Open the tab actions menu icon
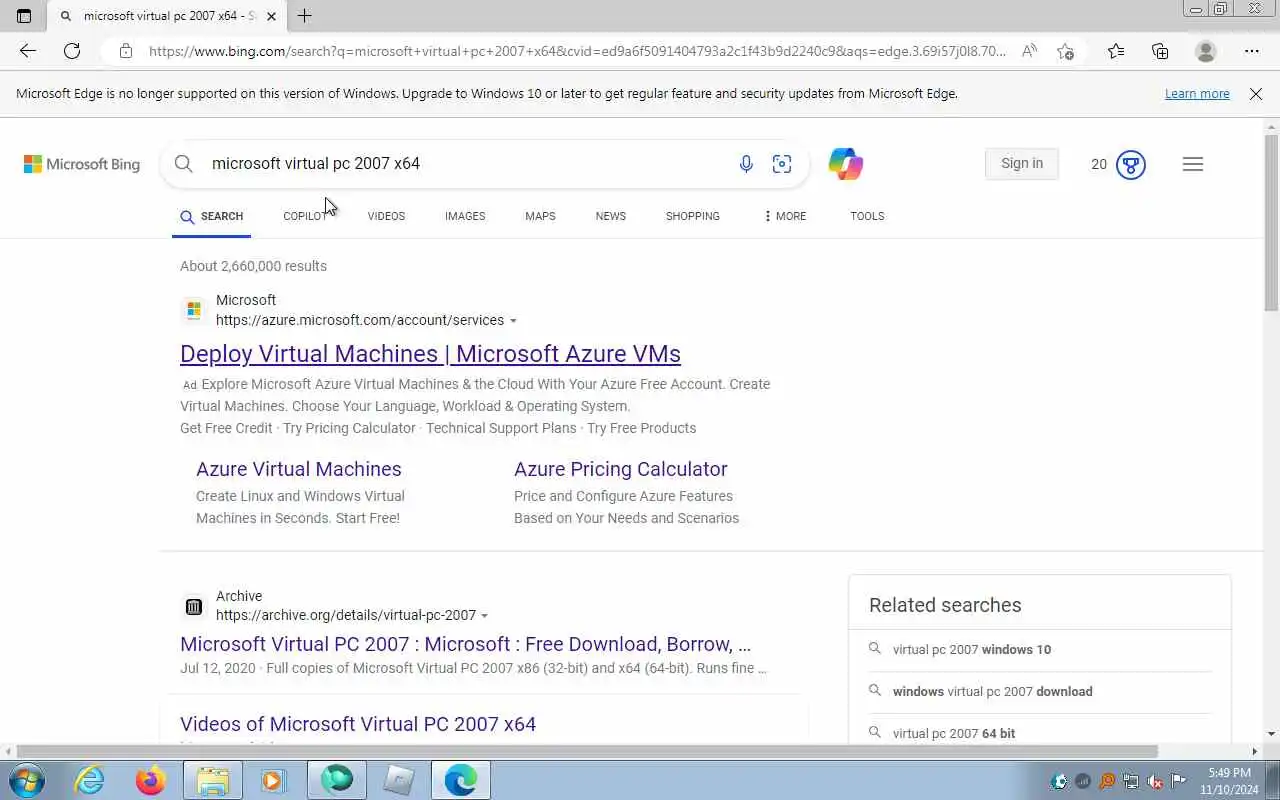 click(24, 16)
